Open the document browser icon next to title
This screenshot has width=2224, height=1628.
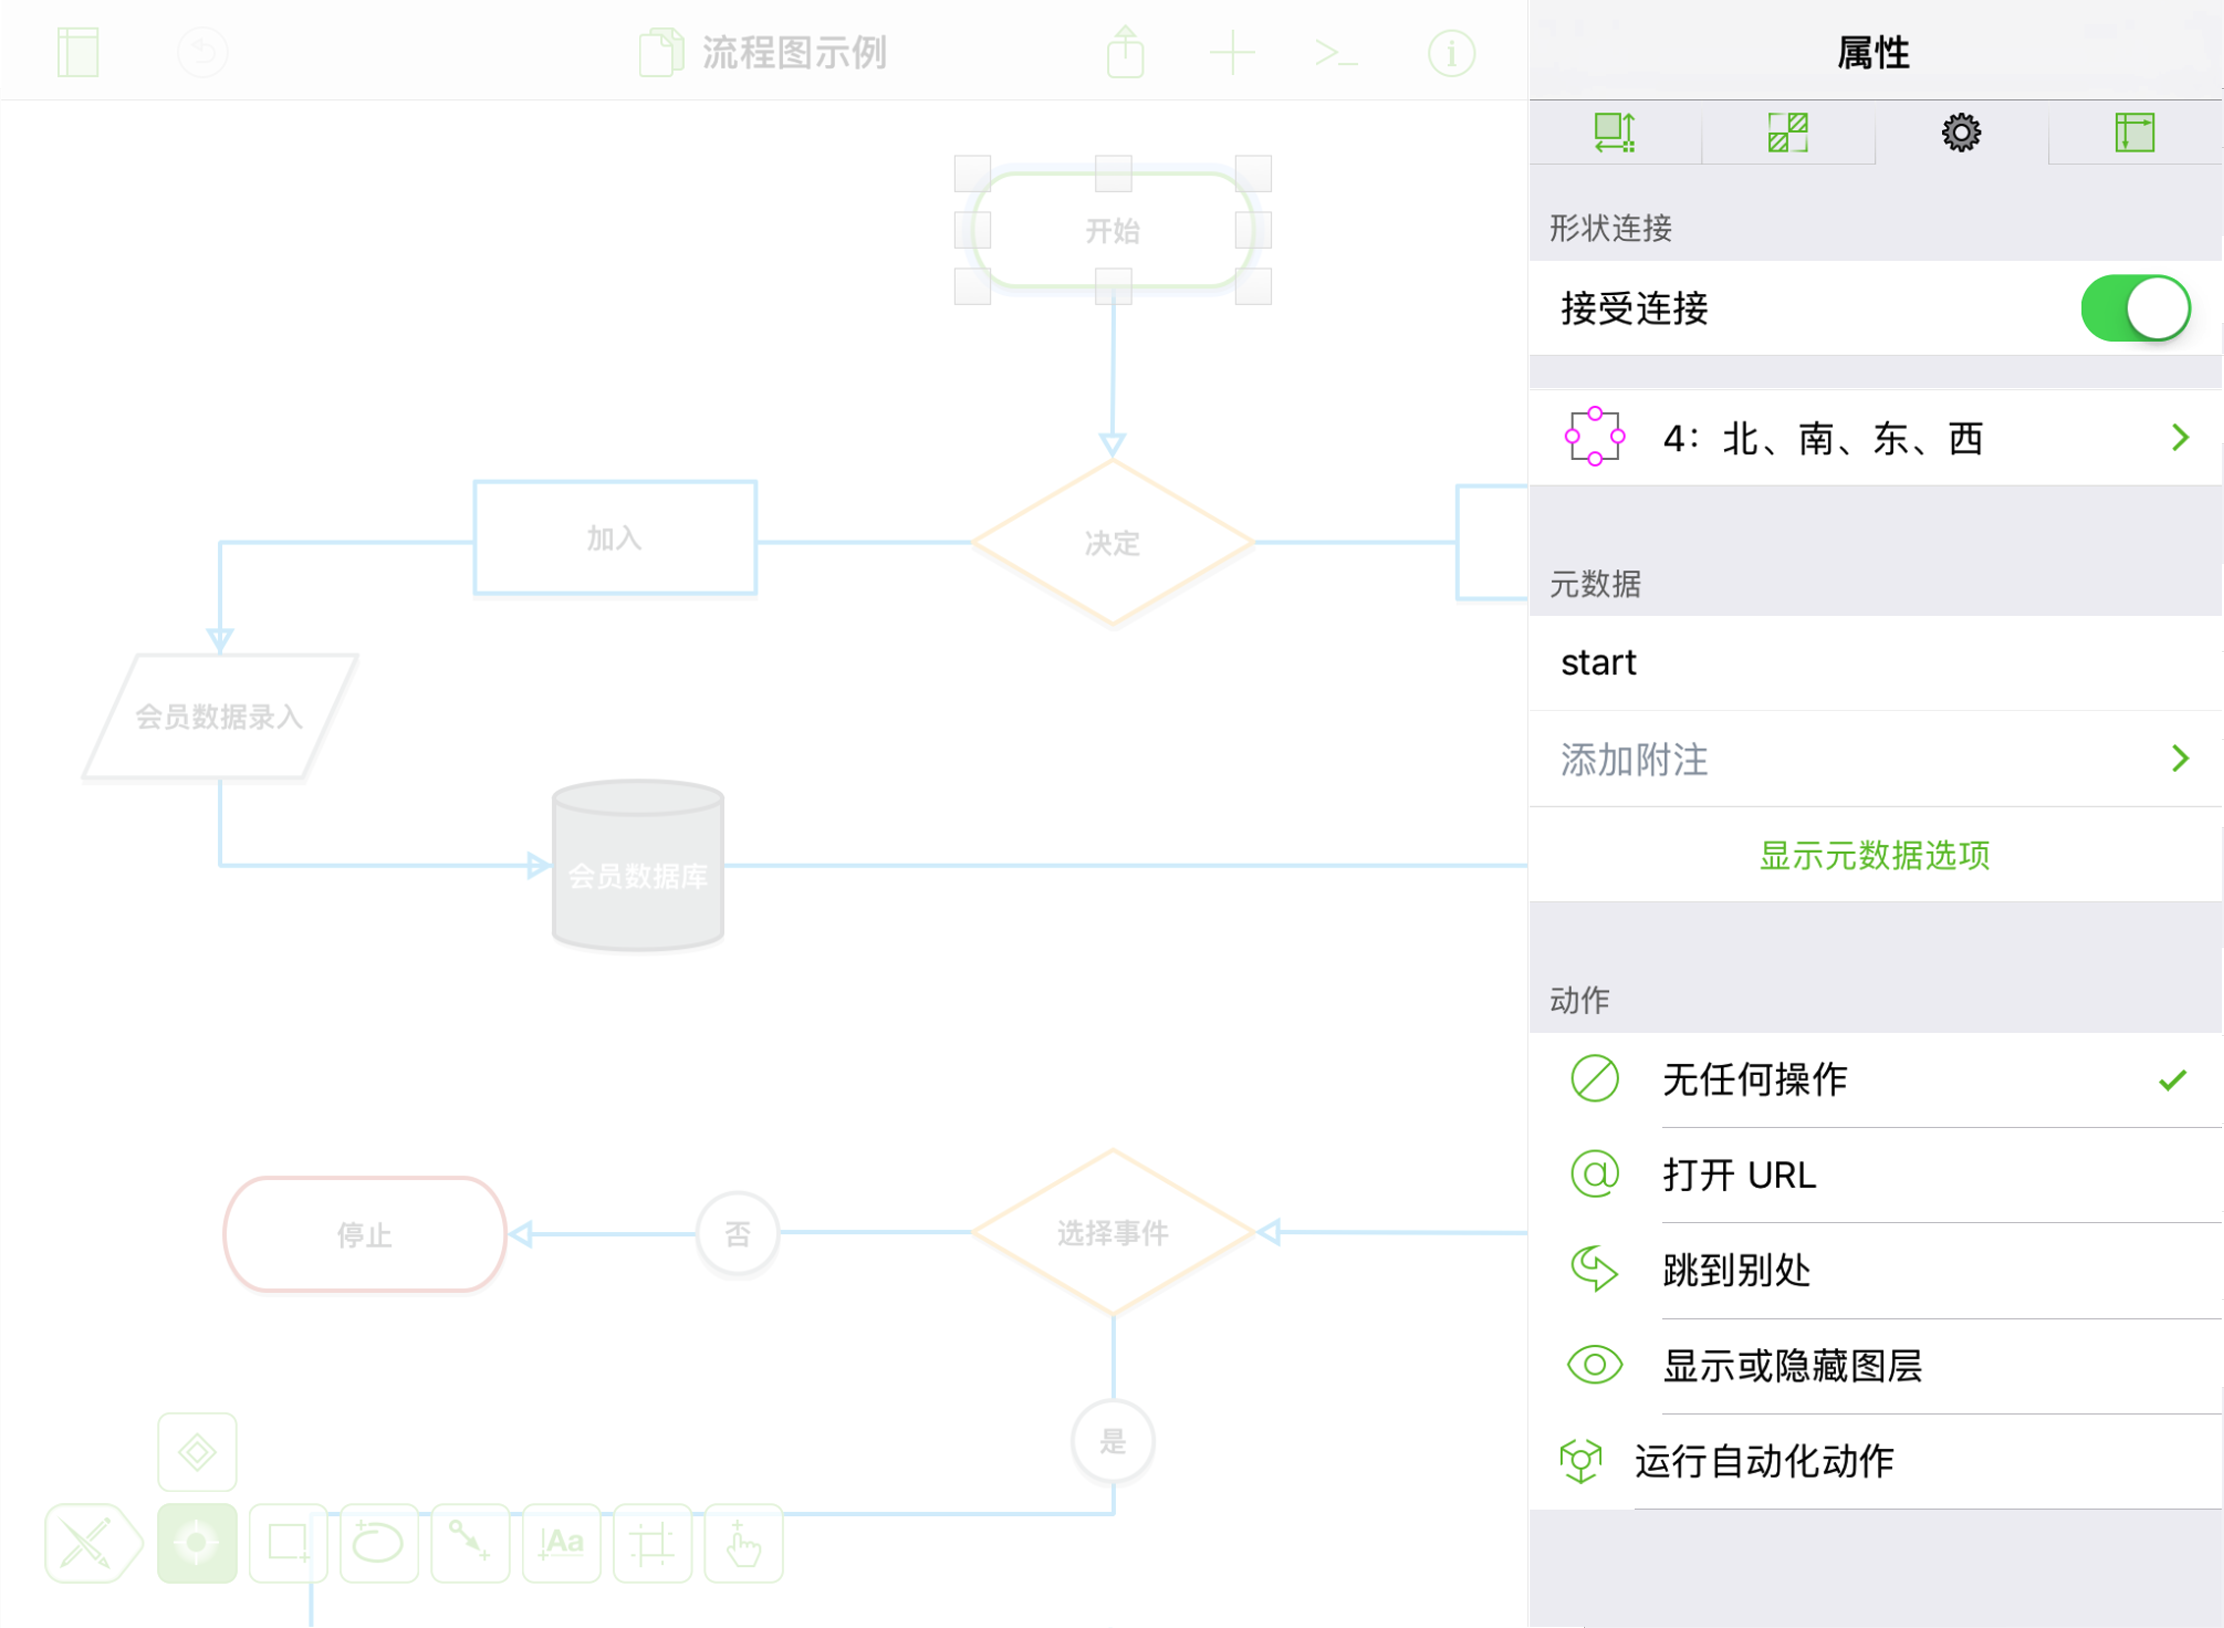661,52
